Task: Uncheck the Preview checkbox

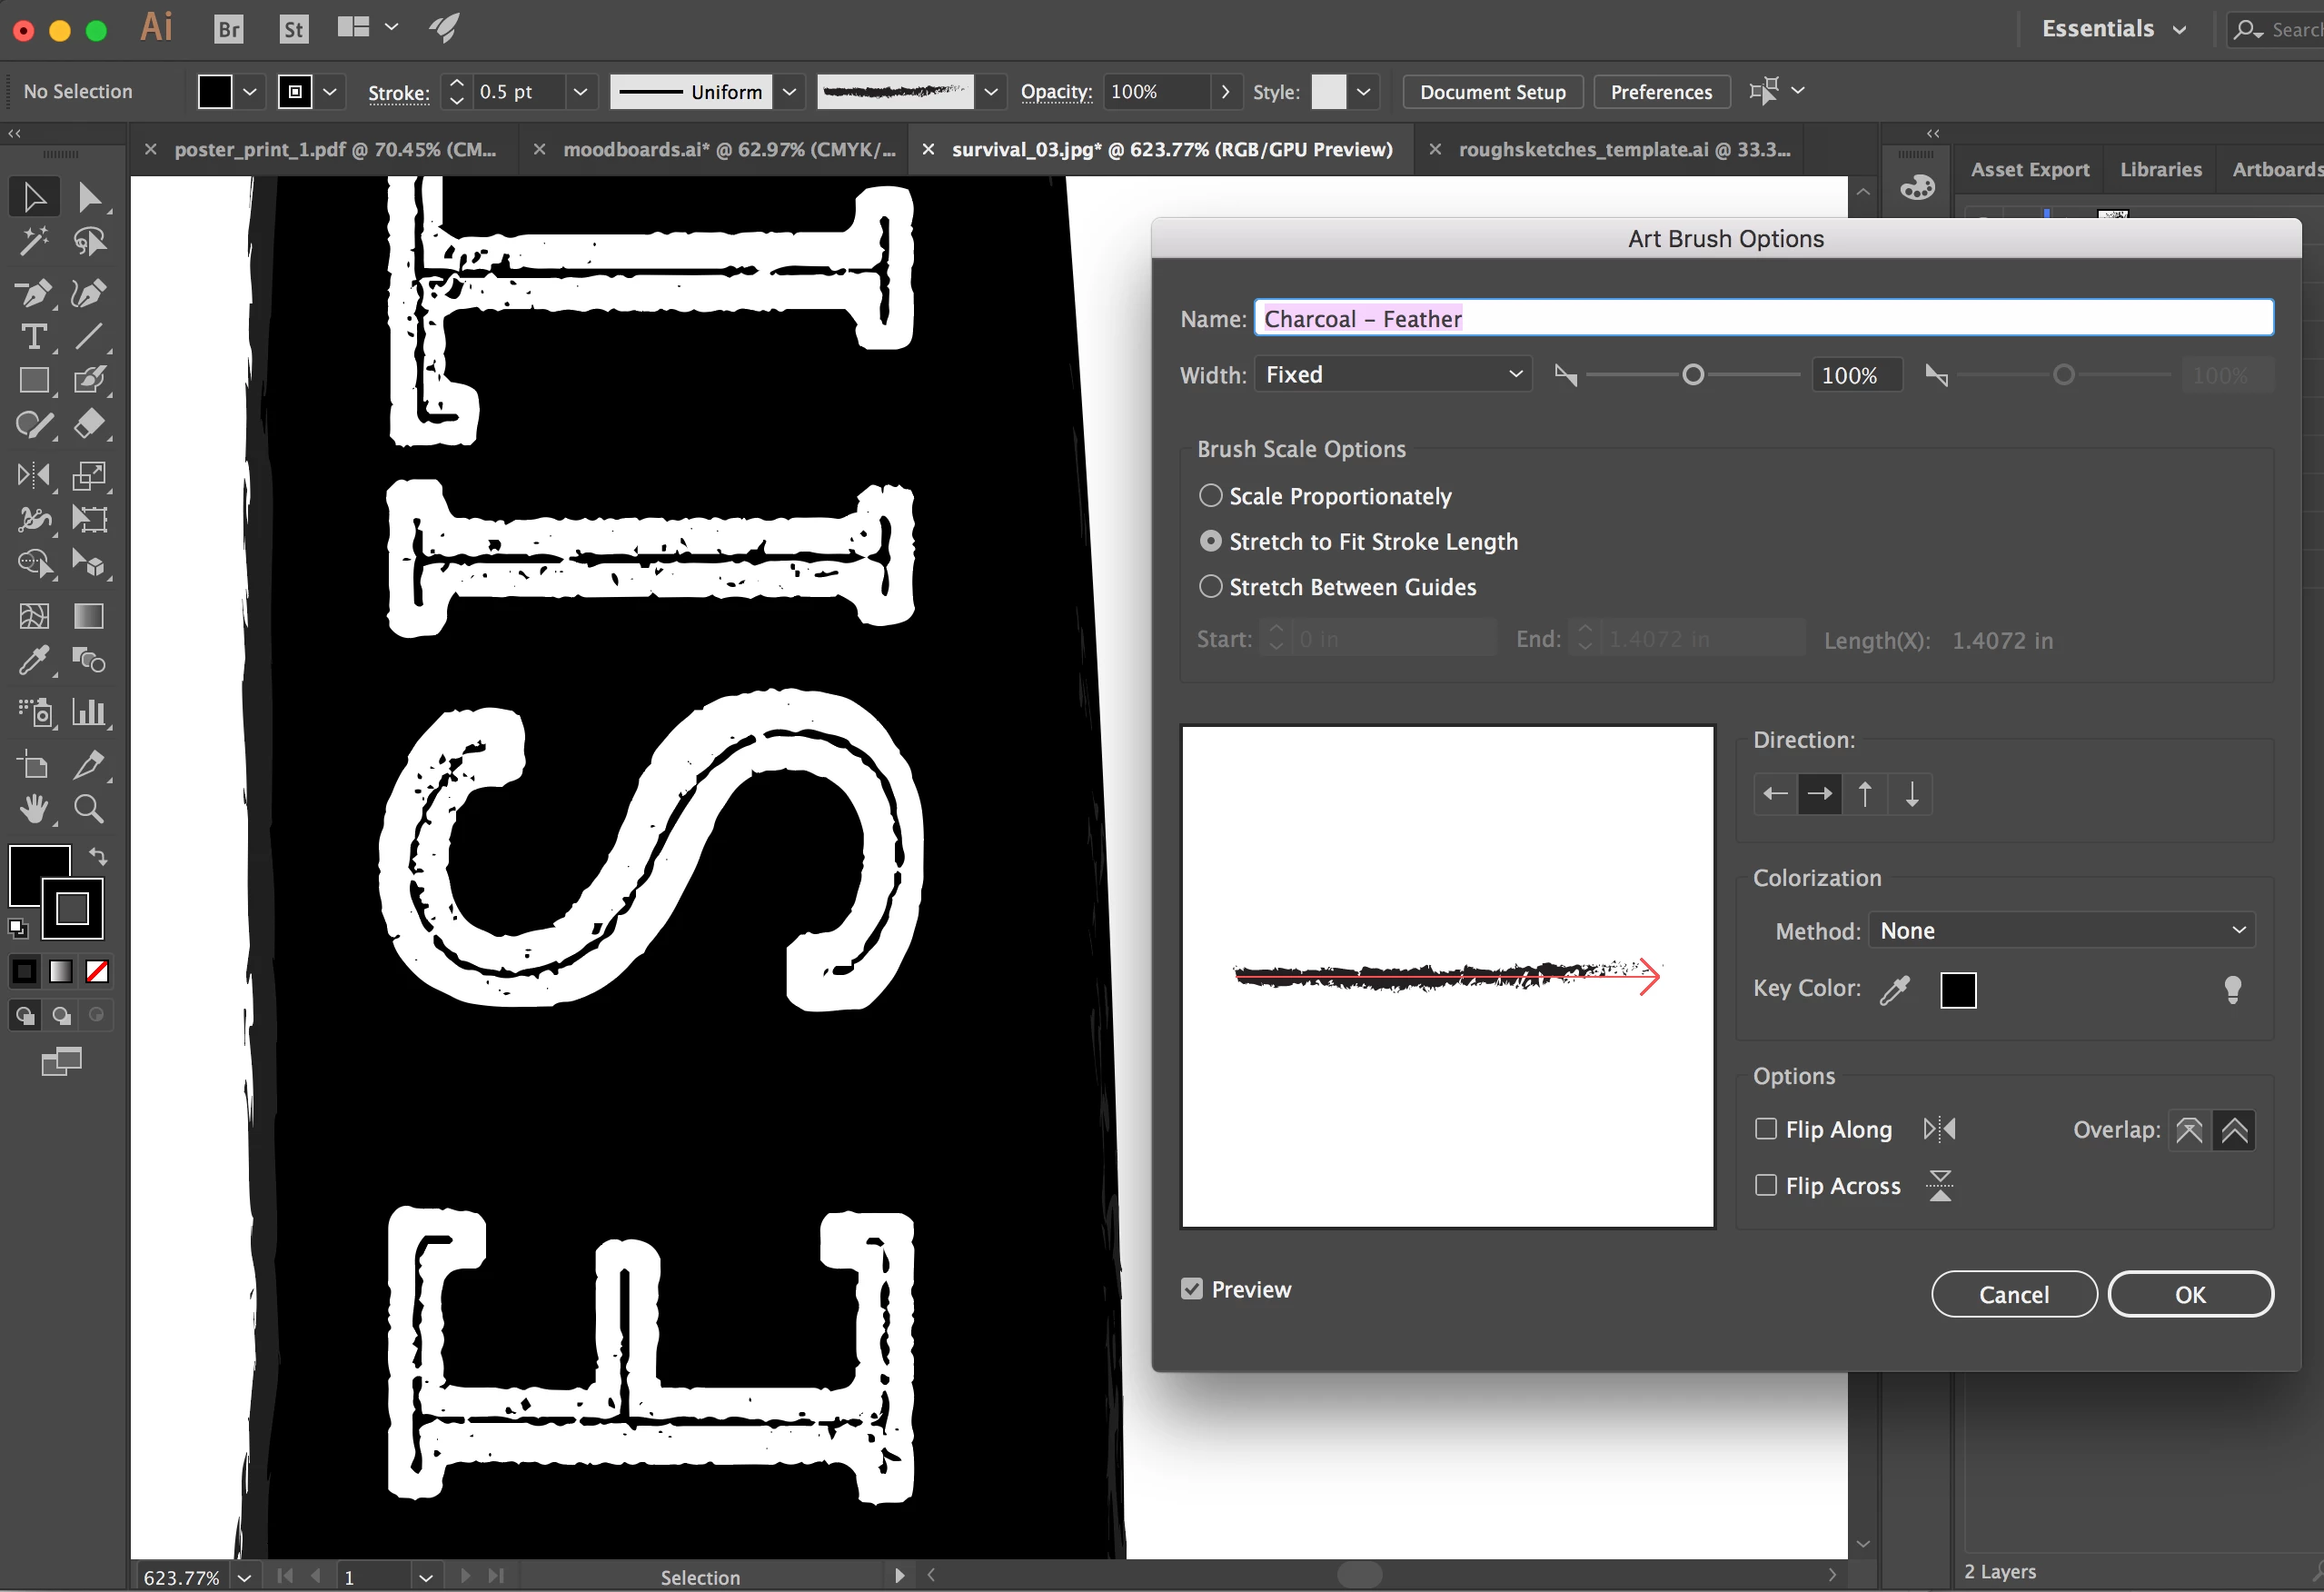Action: (1191, 1289)
